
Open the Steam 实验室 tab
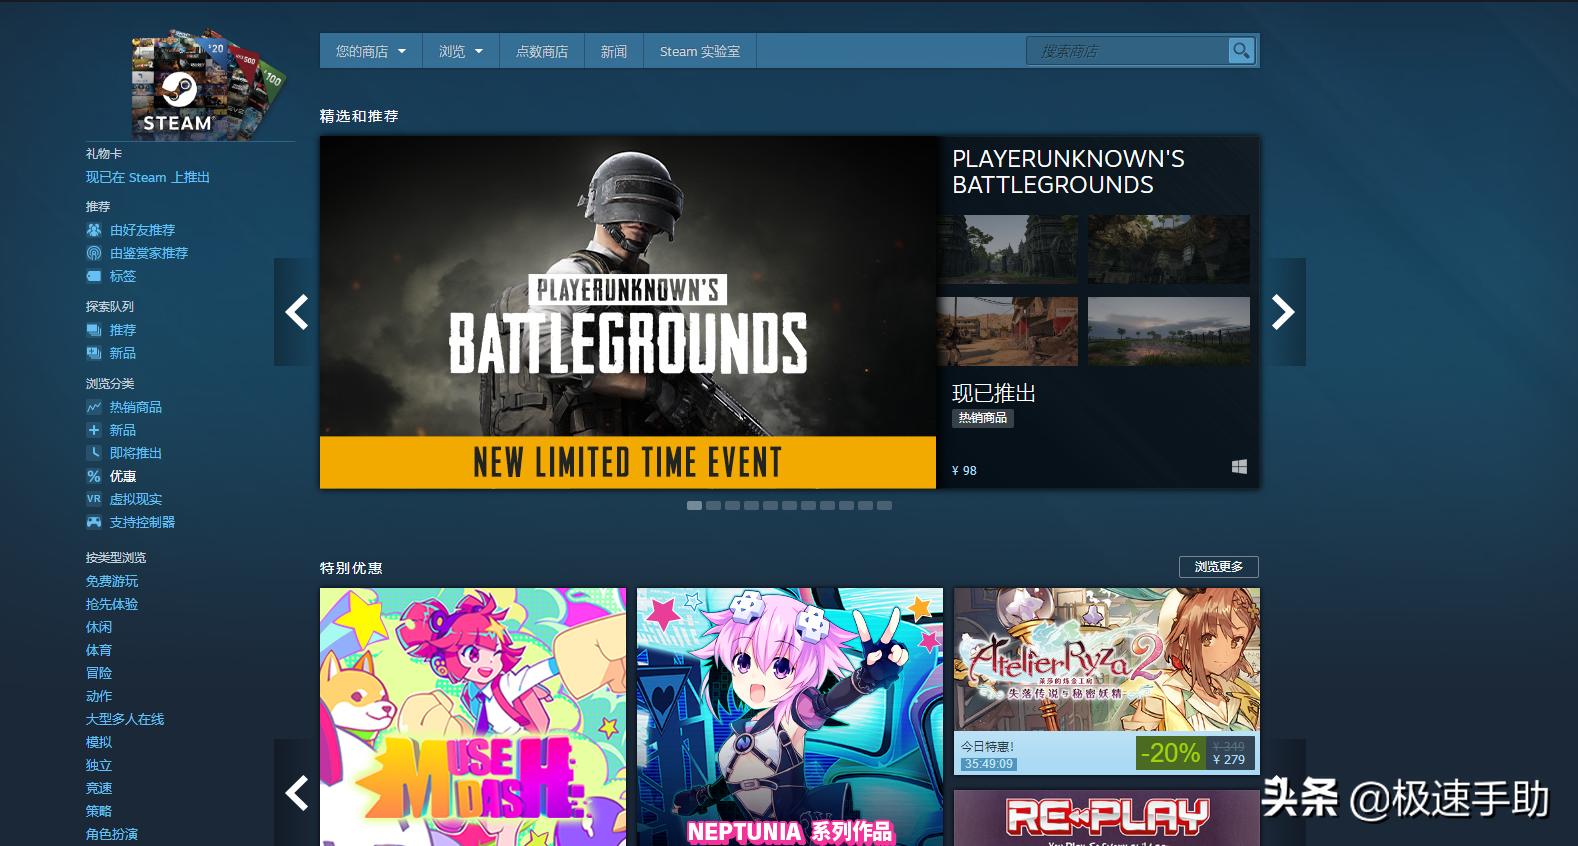699,51
